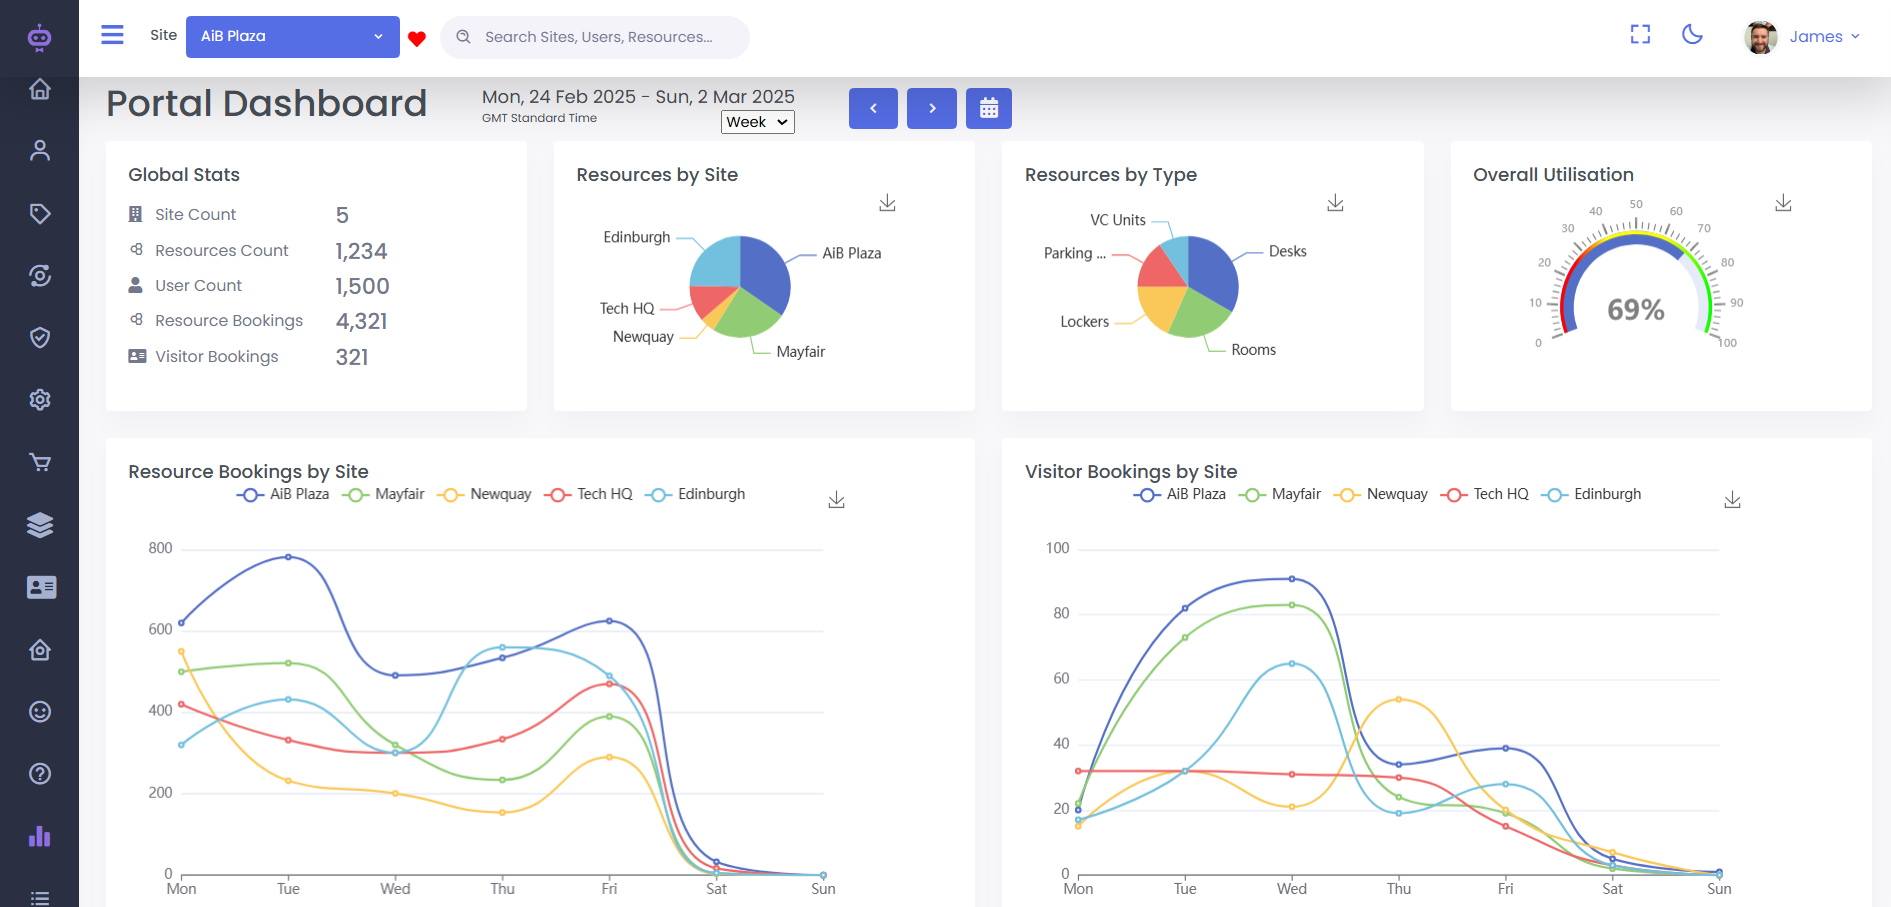The height and width of the screenshot is (907, 1891).
Task: Open the AiB Plaza site dropdown
Action: tap(292, 37)
